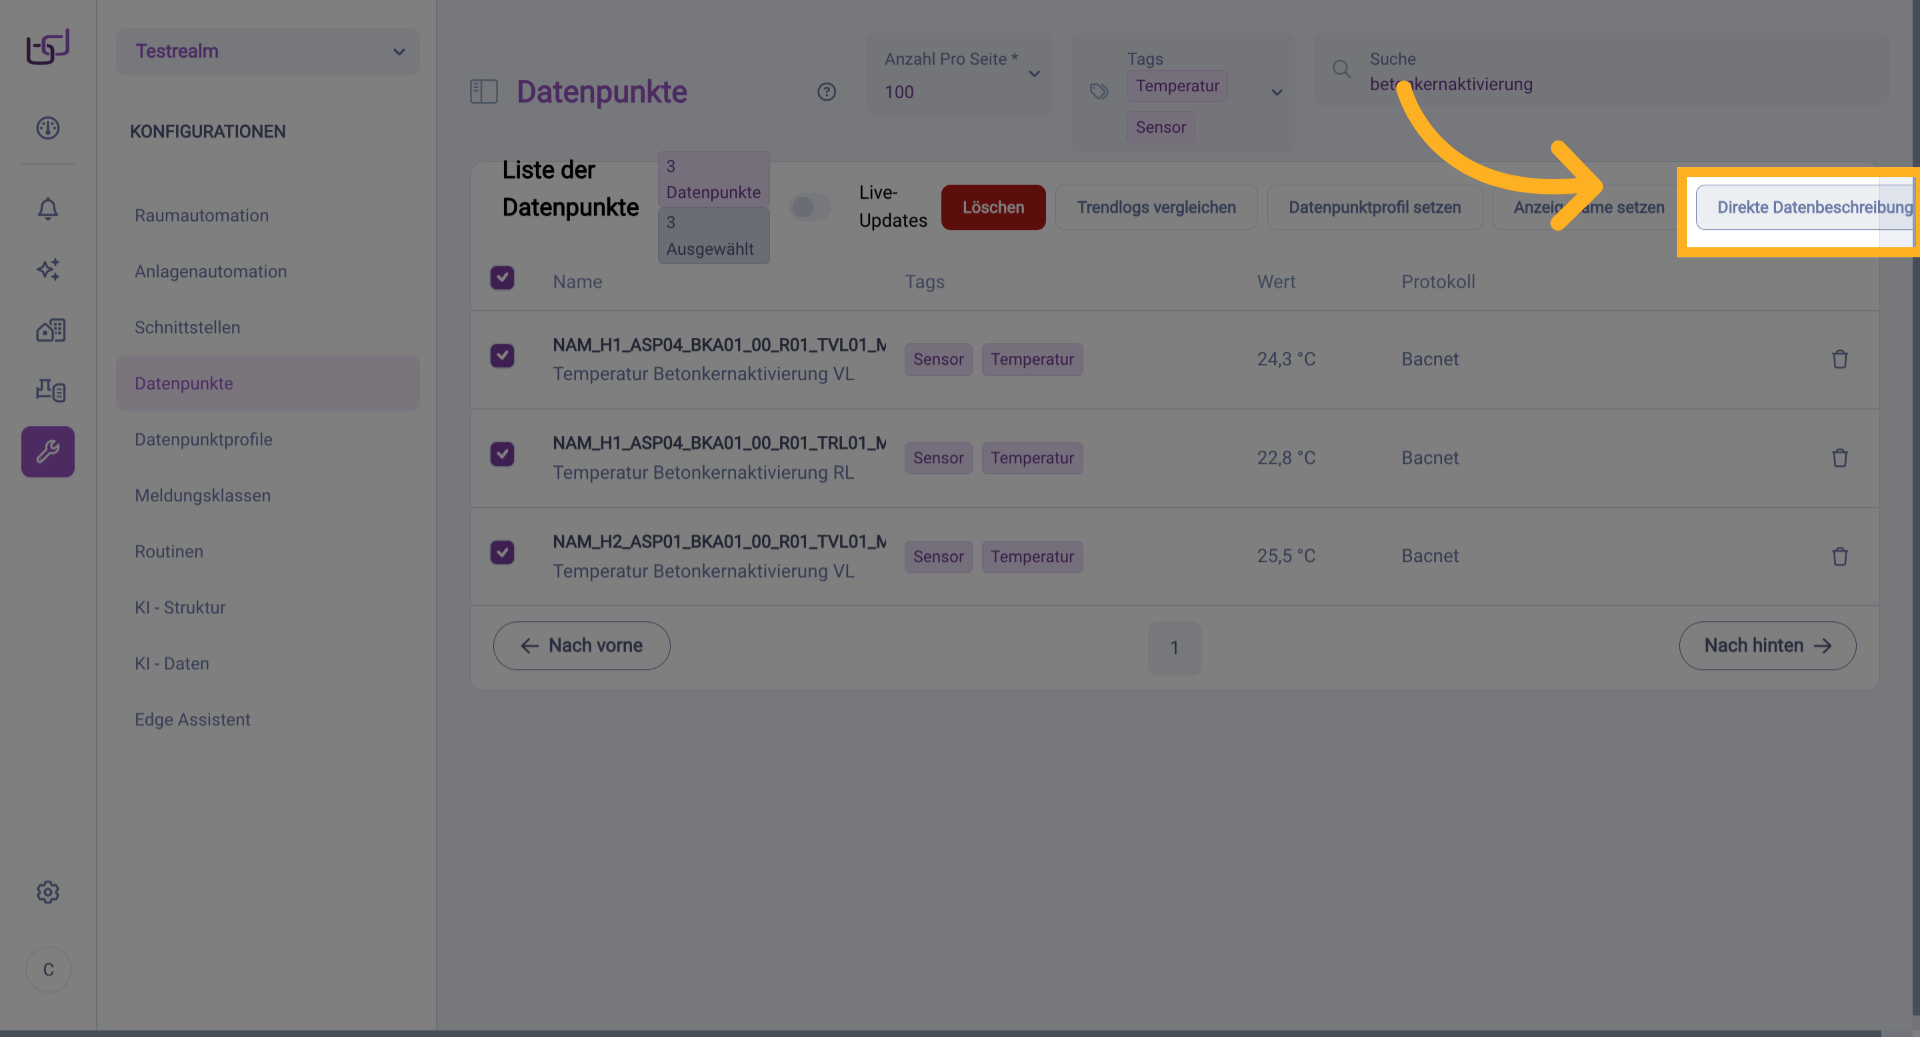The width and height of the screenshot is (1920, 1037).
Task: Open notifications bell icon in sidebar
Action: coord(48,209)
